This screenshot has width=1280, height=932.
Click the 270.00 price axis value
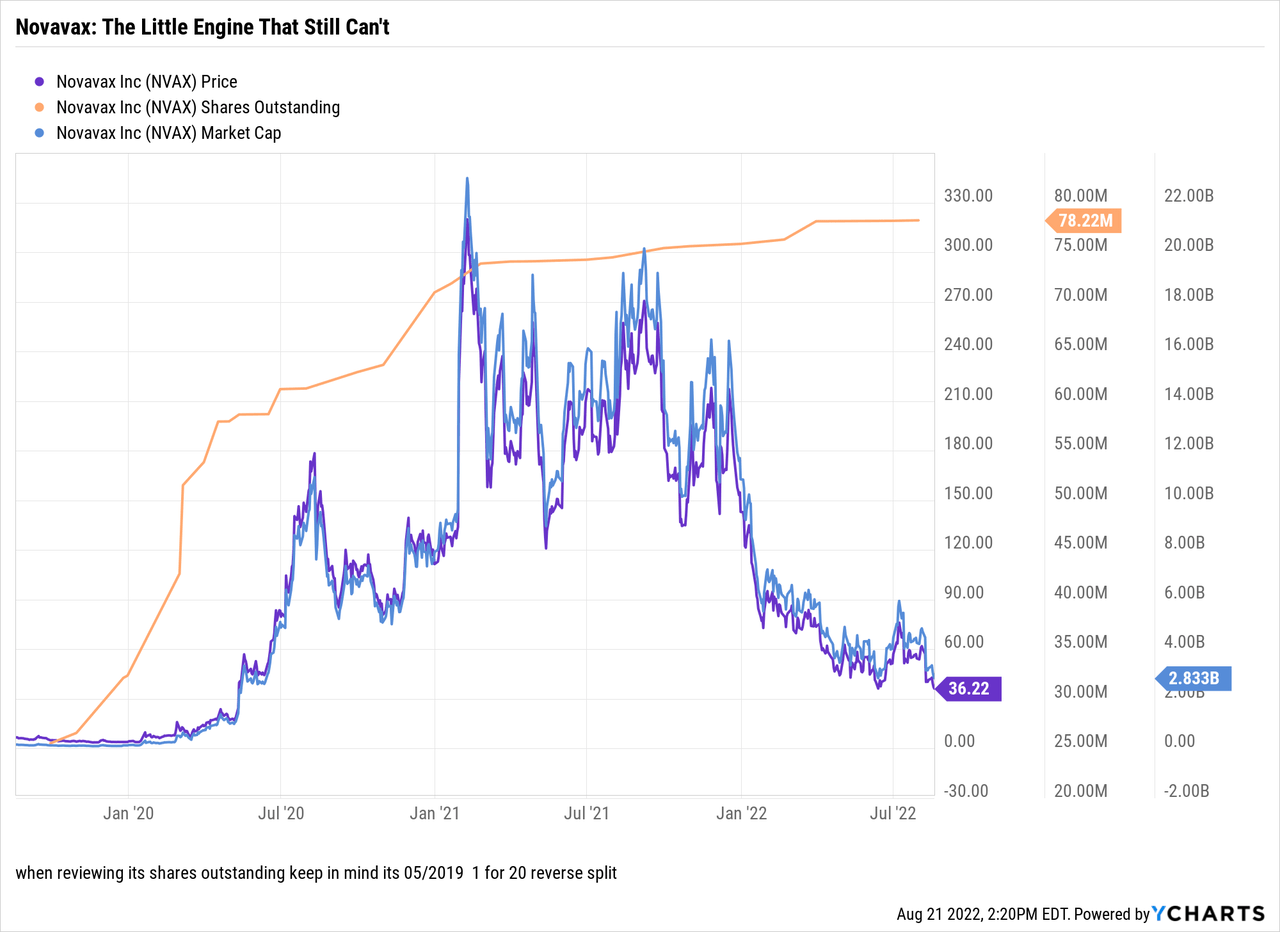coord(969,295)
